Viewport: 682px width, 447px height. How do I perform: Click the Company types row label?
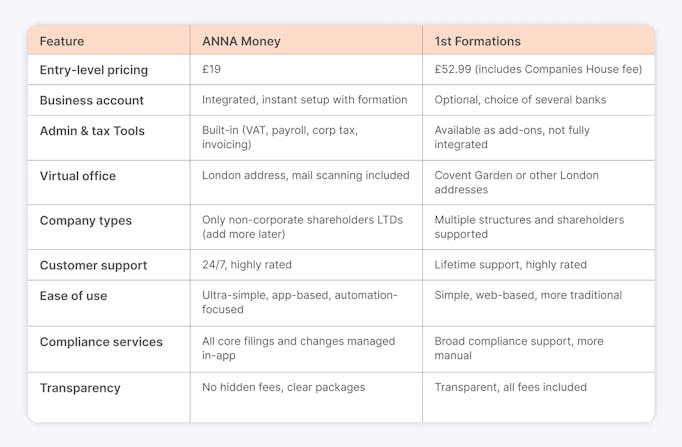click(x=85, y=221)
